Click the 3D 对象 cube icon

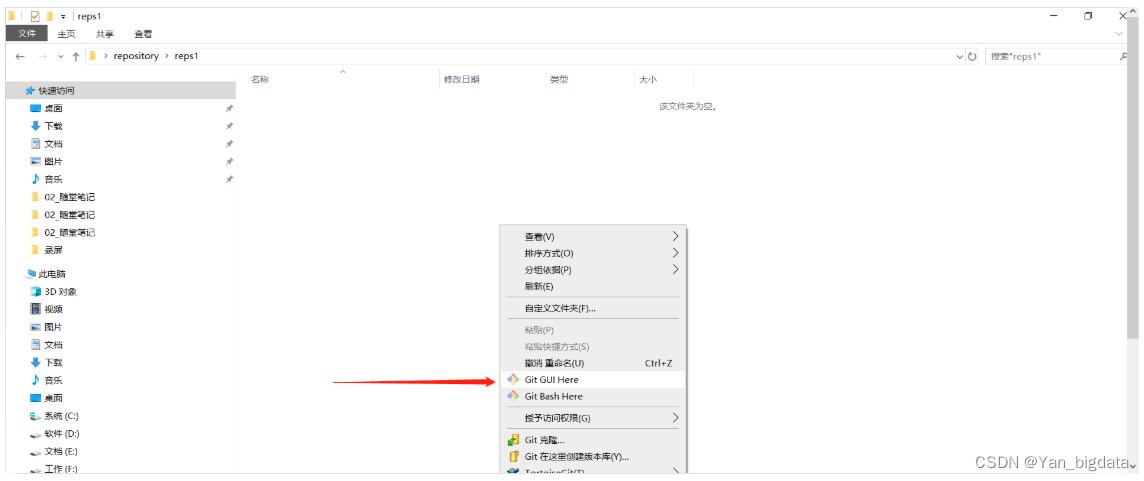click(x=35, y=291)
